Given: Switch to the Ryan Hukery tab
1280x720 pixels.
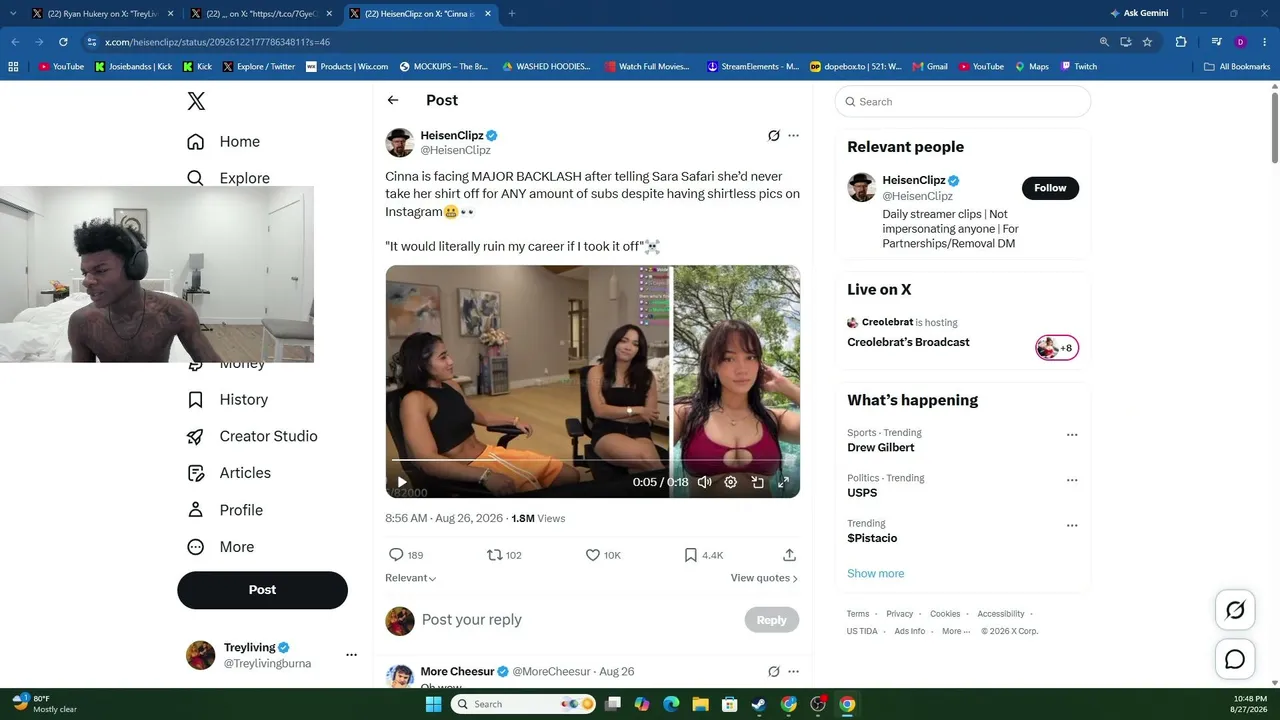Looking at the screenshot, I should coord(100,14).
